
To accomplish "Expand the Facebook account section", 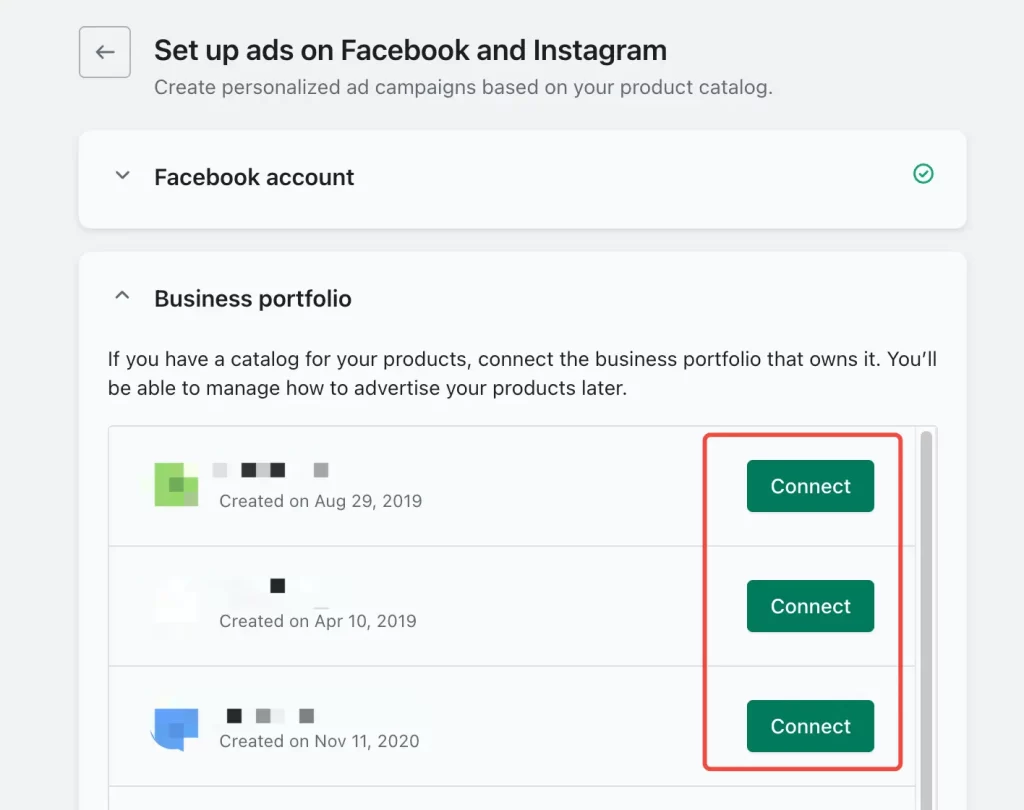I will [x=122, y=175].
